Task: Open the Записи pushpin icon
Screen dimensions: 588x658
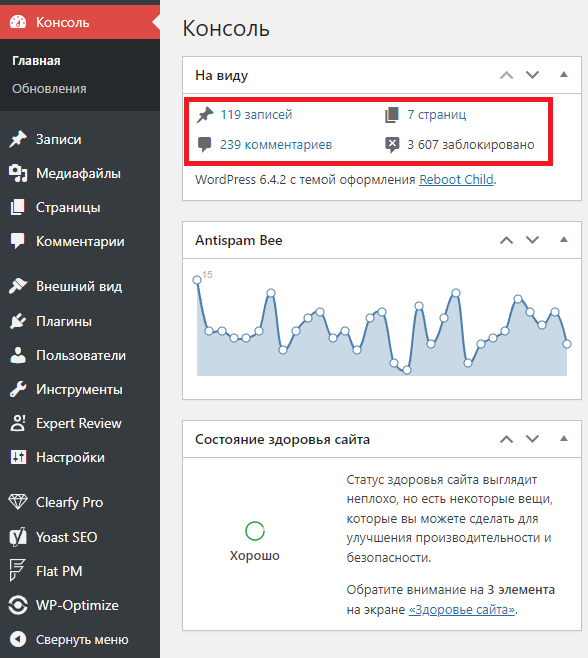Action: tap(18, 139)
